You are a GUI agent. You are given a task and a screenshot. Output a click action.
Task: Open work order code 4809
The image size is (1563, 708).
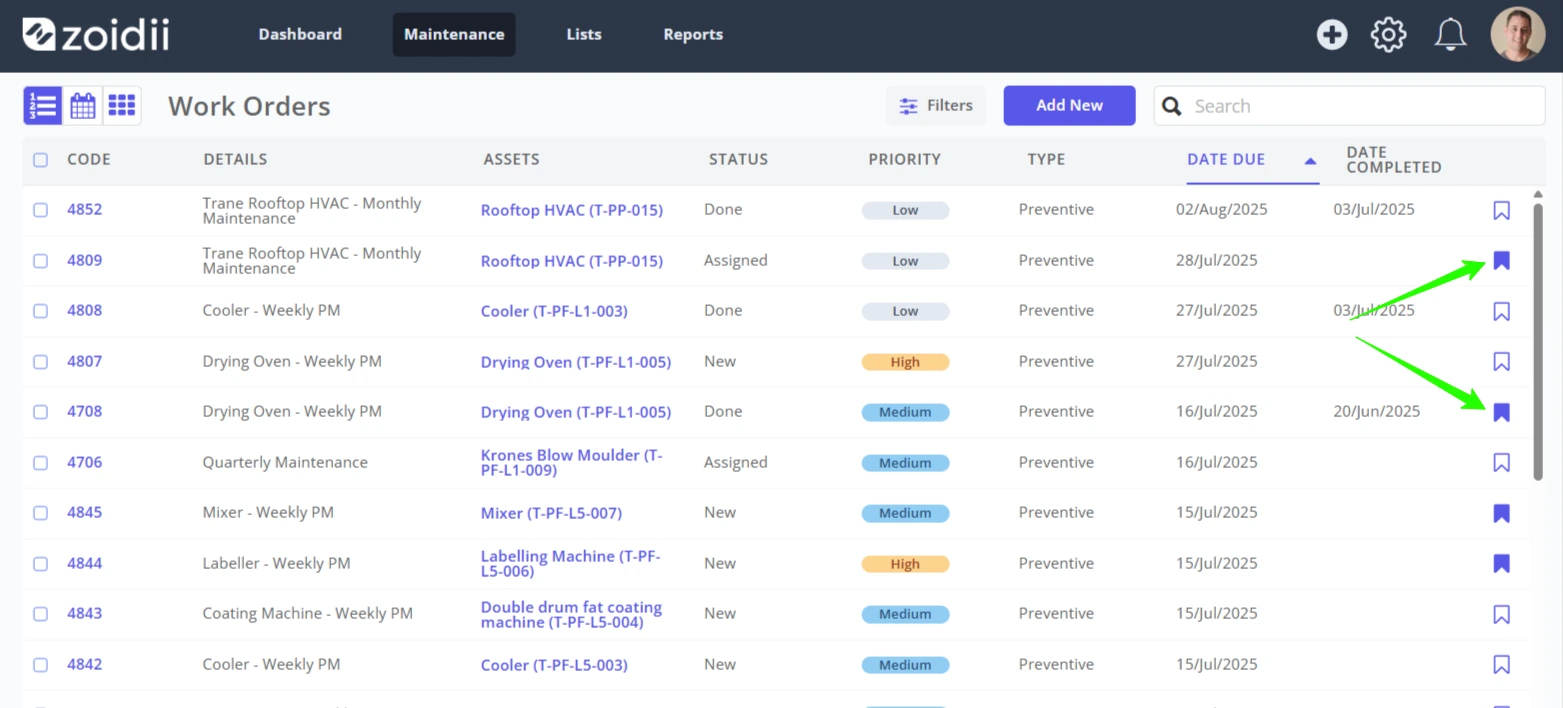pyautogui.click(x=85, y=261)
